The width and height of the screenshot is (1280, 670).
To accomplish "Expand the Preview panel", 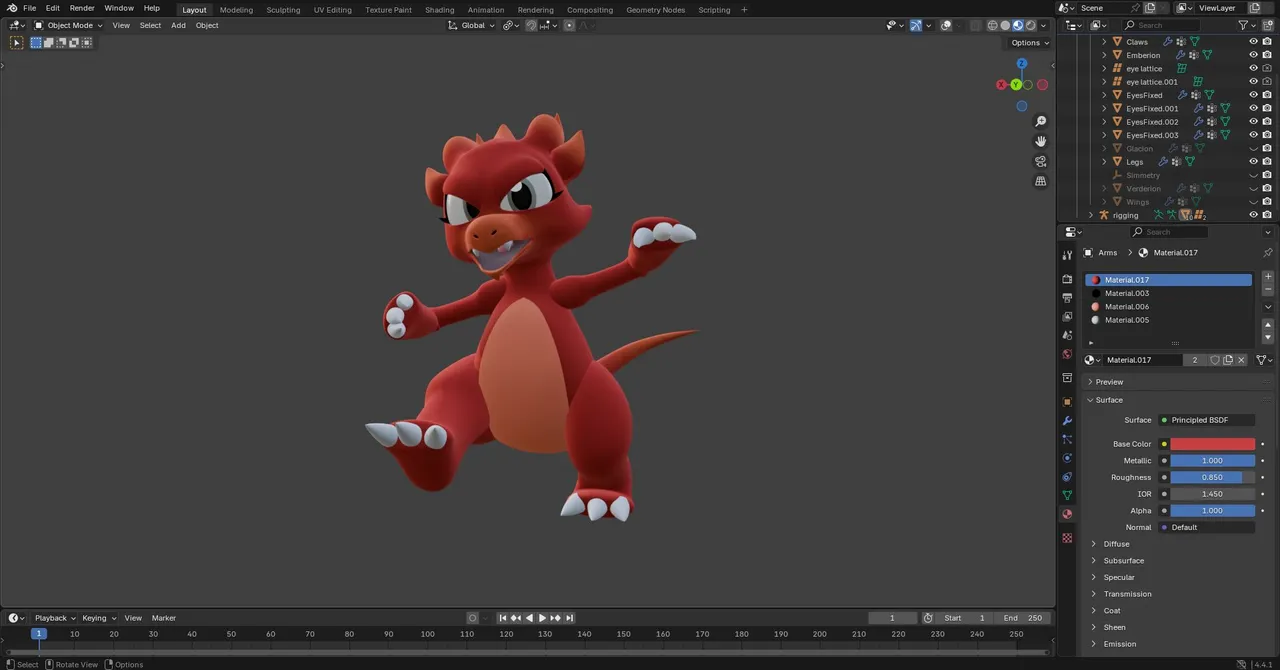I will (x=1109, y=382).
